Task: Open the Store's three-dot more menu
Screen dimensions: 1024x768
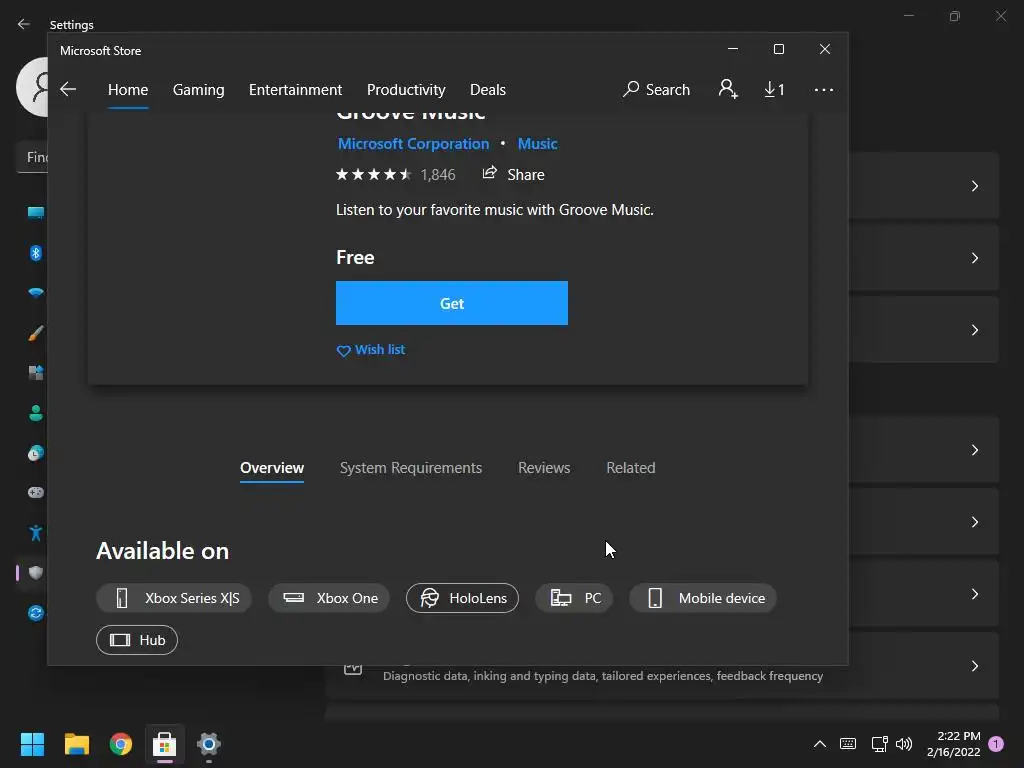Action: [824, 89]
